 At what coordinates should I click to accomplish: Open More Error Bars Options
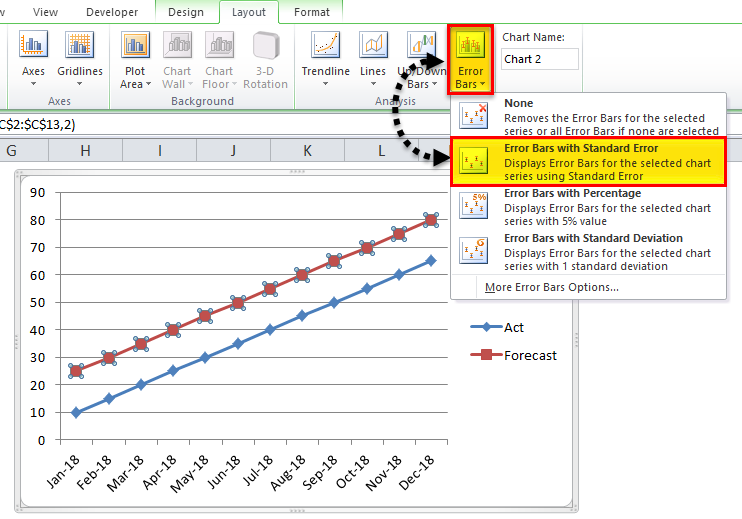click(x=551, y=287)
